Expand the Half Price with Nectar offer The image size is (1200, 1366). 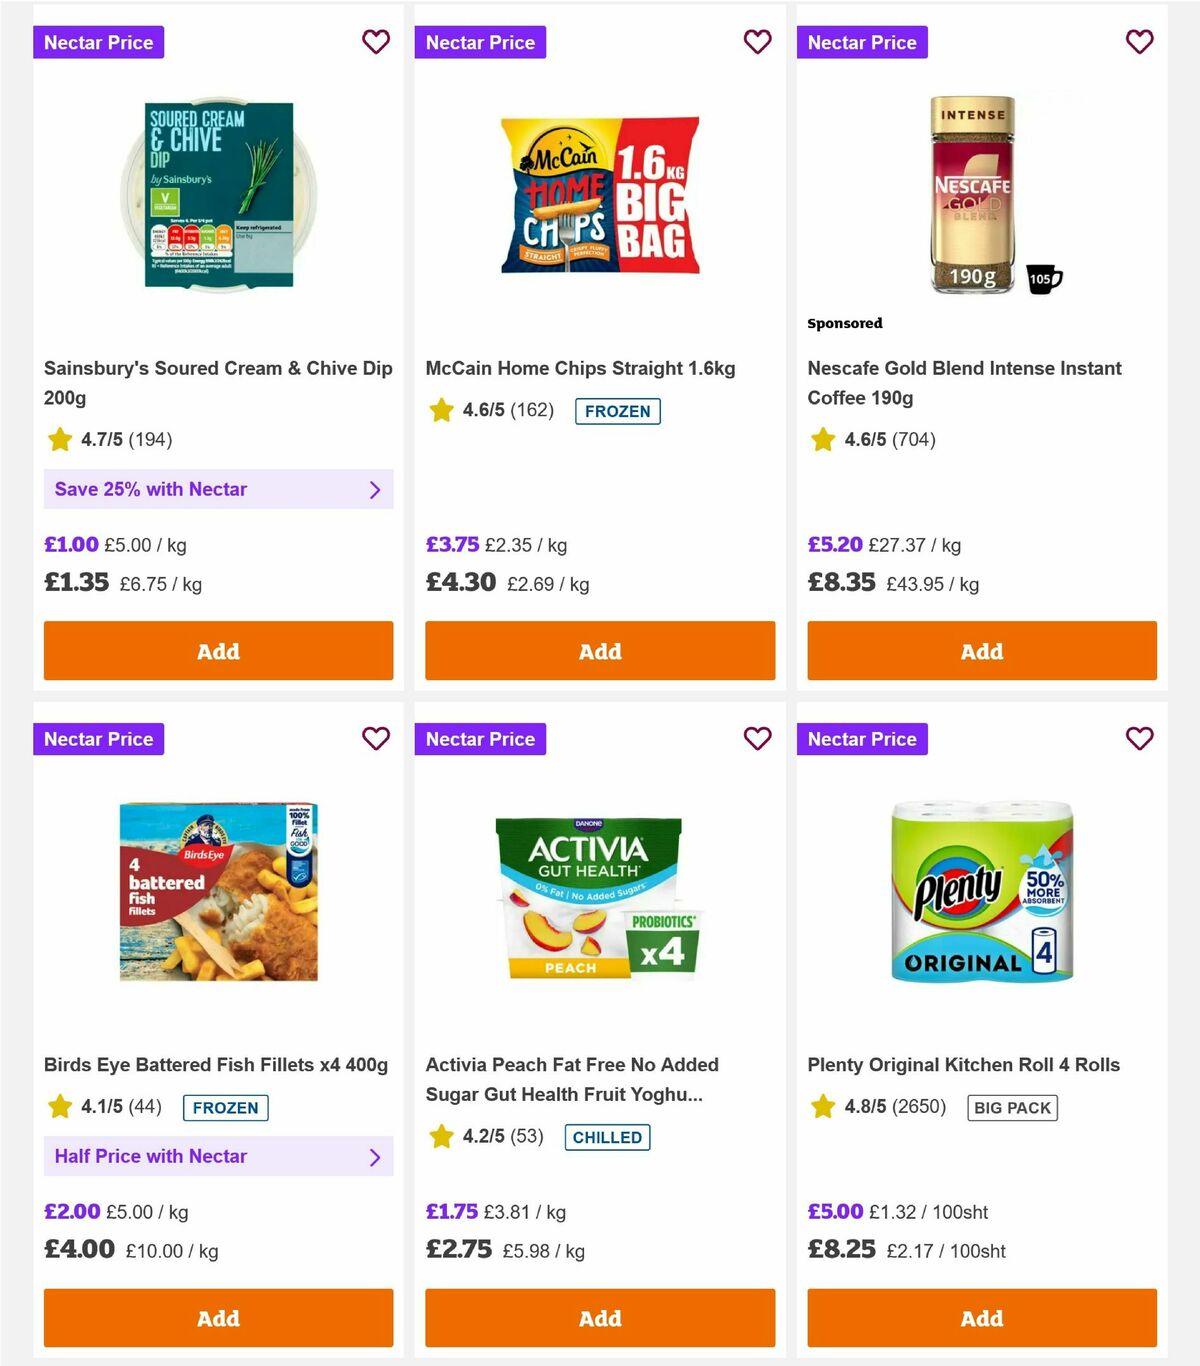click(218, 1156)
